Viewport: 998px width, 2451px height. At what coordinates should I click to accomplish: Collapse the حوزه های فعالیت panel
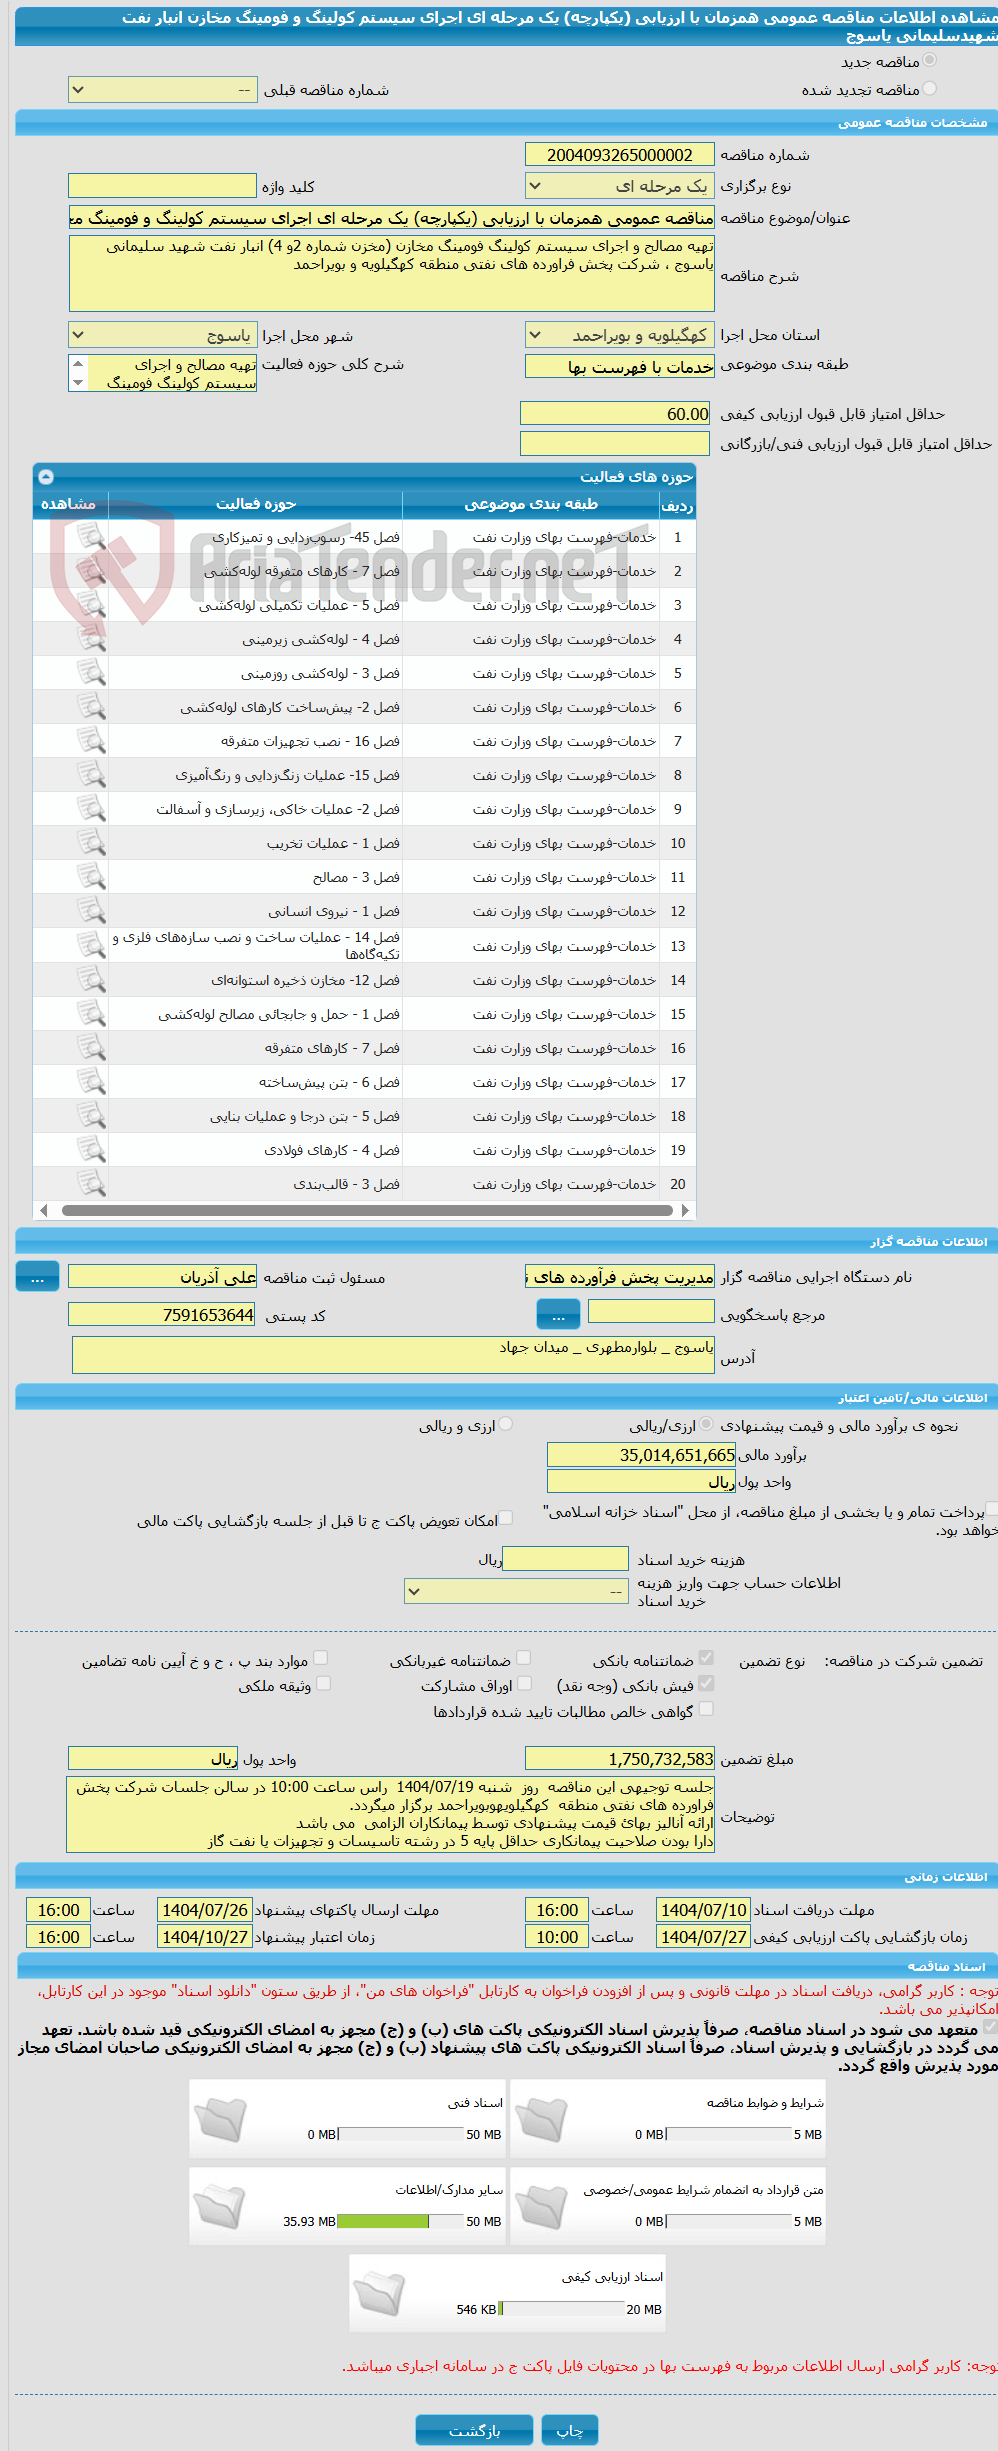click(x=46, y=477)
